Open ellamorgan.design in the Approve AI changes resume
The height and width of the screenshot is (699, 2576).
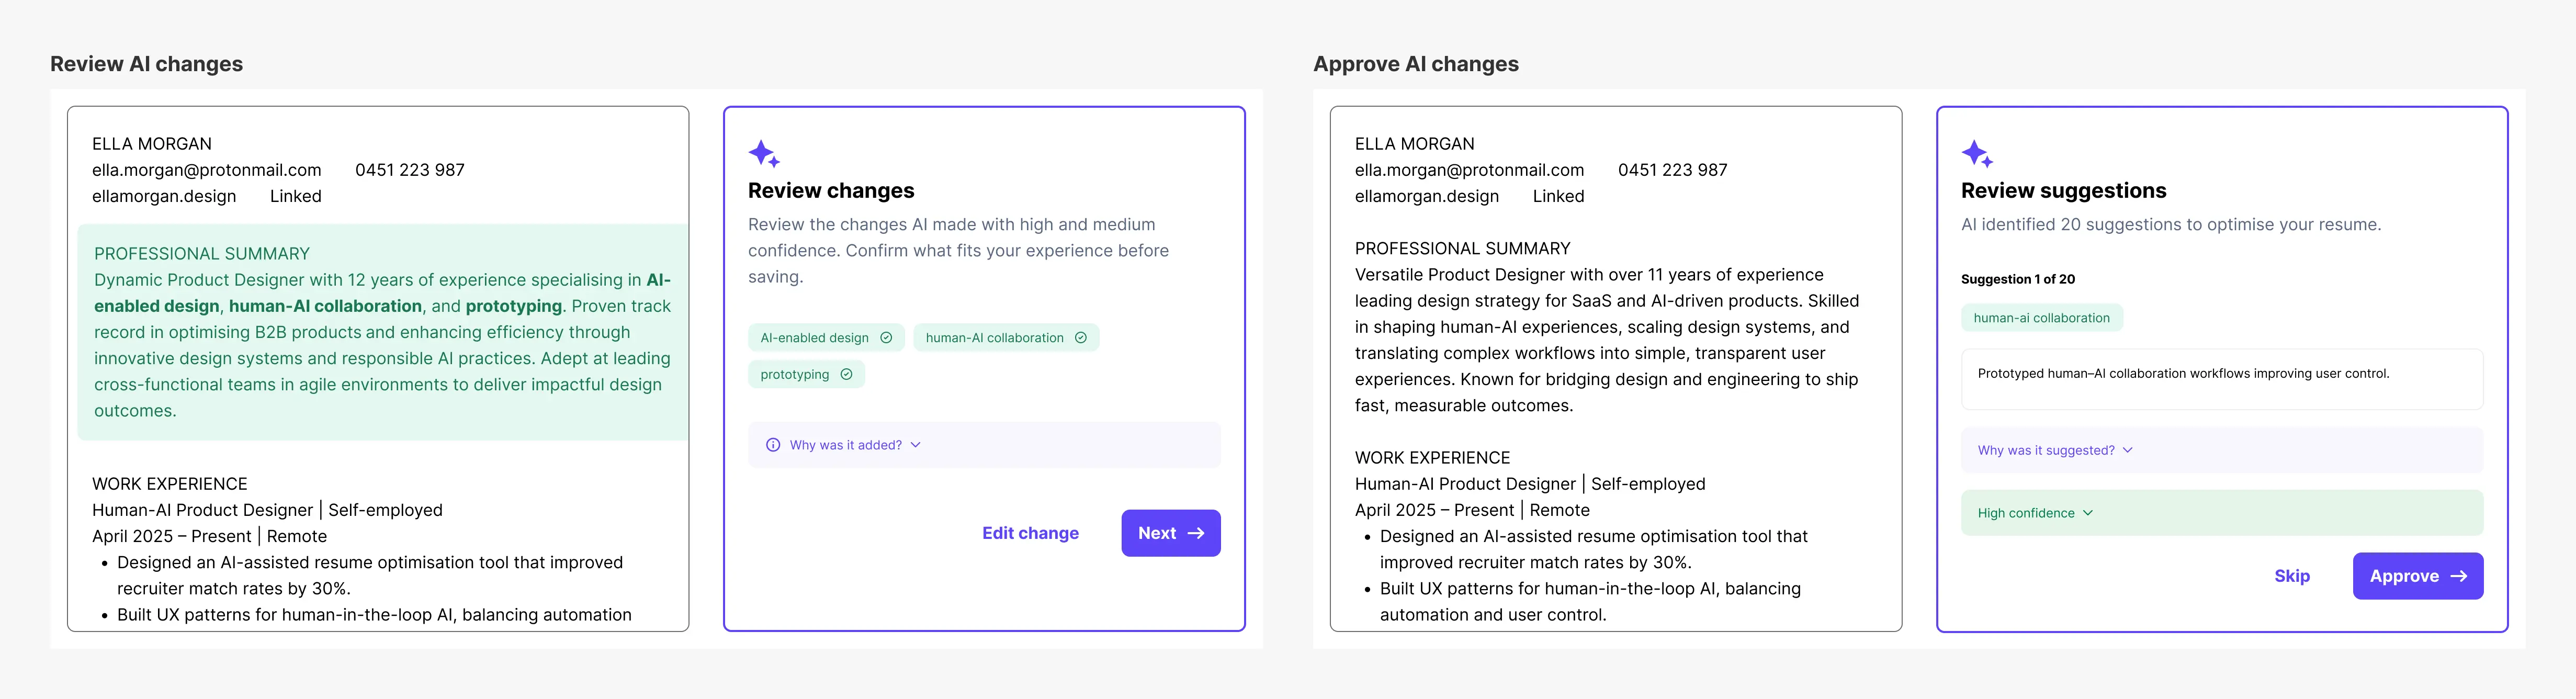coord(1426,196)
